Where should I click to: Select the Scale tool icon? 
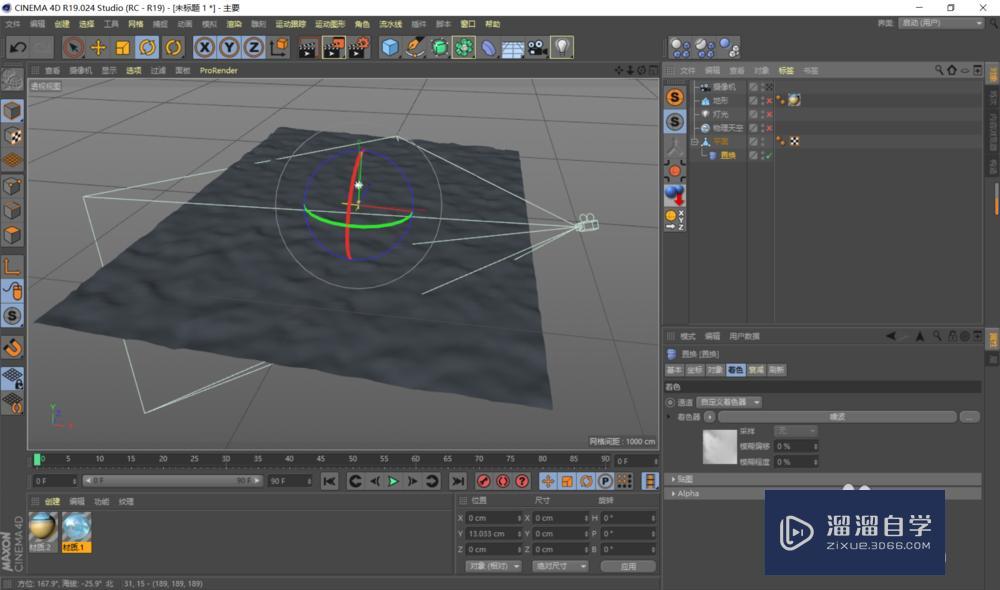(x=122, y=47)
